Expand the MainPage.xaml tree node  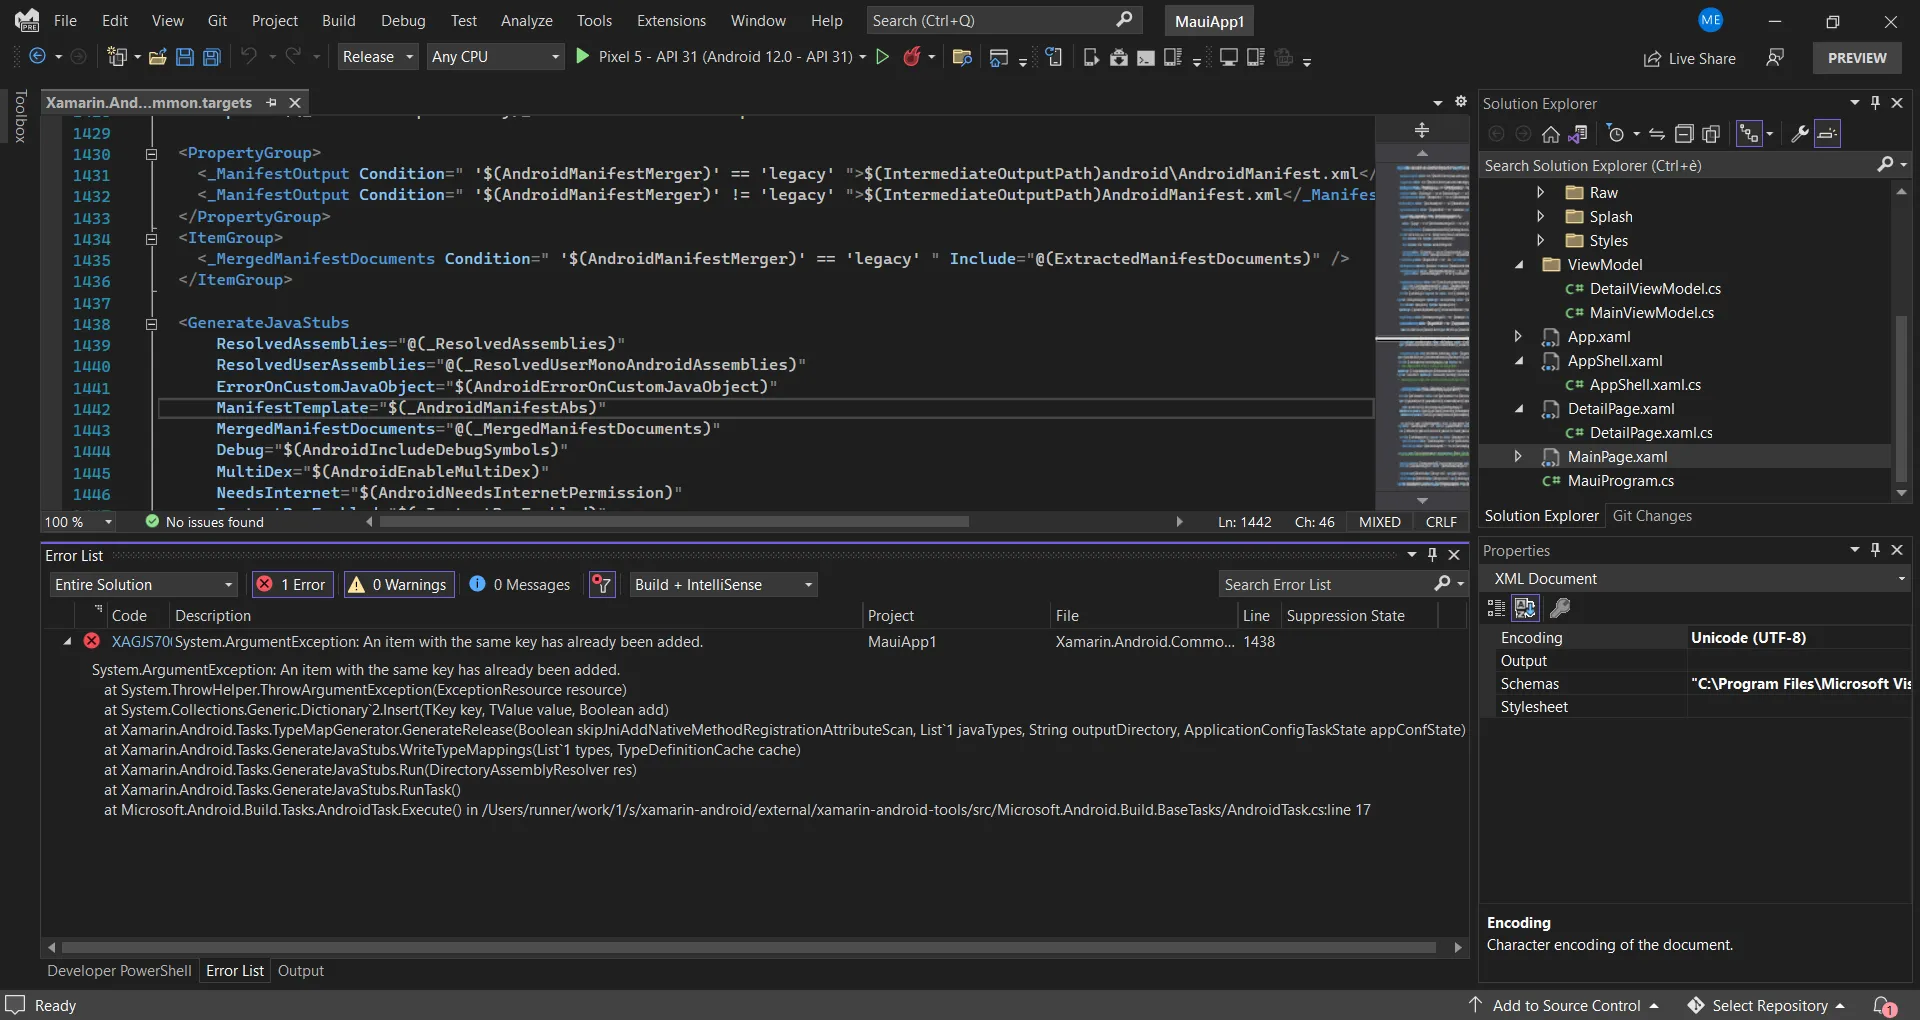coord(1518,457)
